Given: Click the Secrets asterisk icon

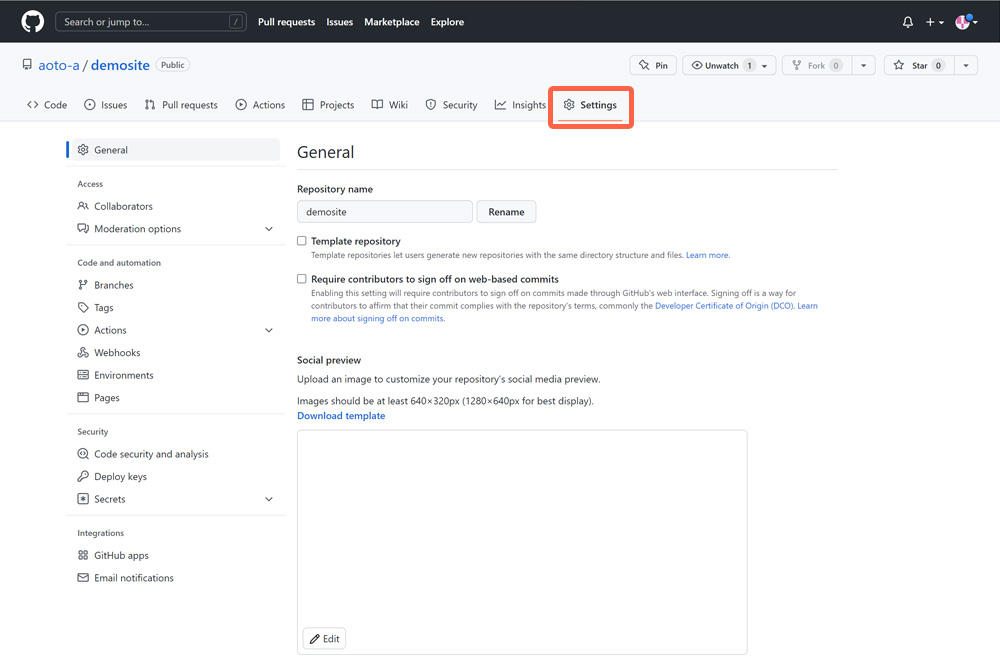Looking at the screenshot, I should tap(83, 499).
